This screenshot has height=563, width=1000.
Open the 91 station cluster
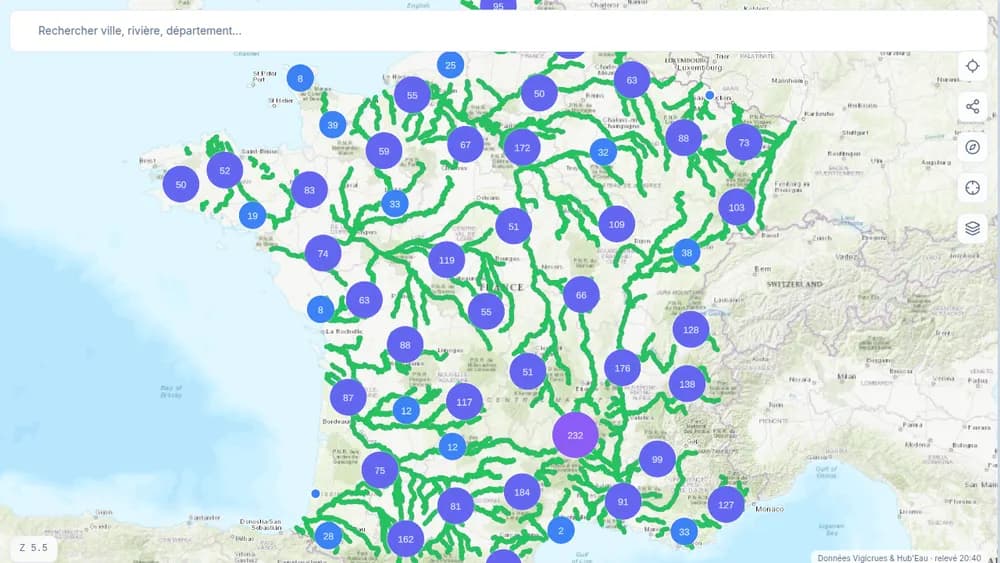(623, 502)
